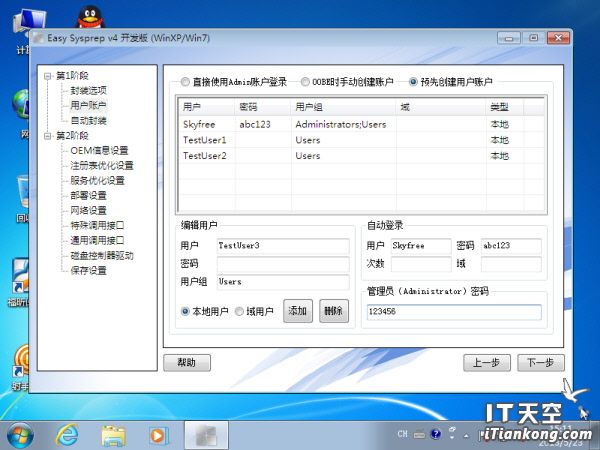
Task: Click the 添加 button
Action: (298, 311)
